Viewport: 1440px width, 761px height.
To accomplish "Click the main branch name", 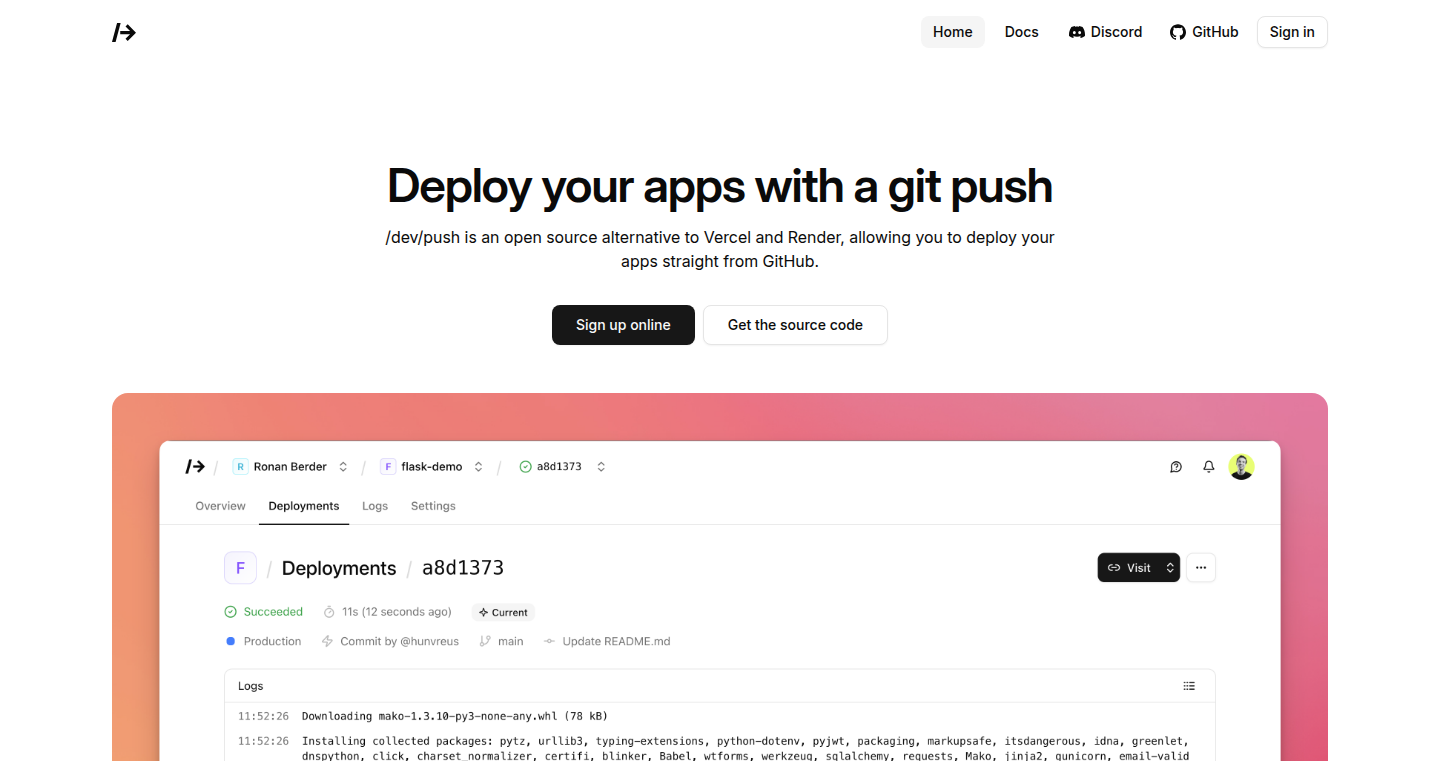I will [x=511, y=641].
